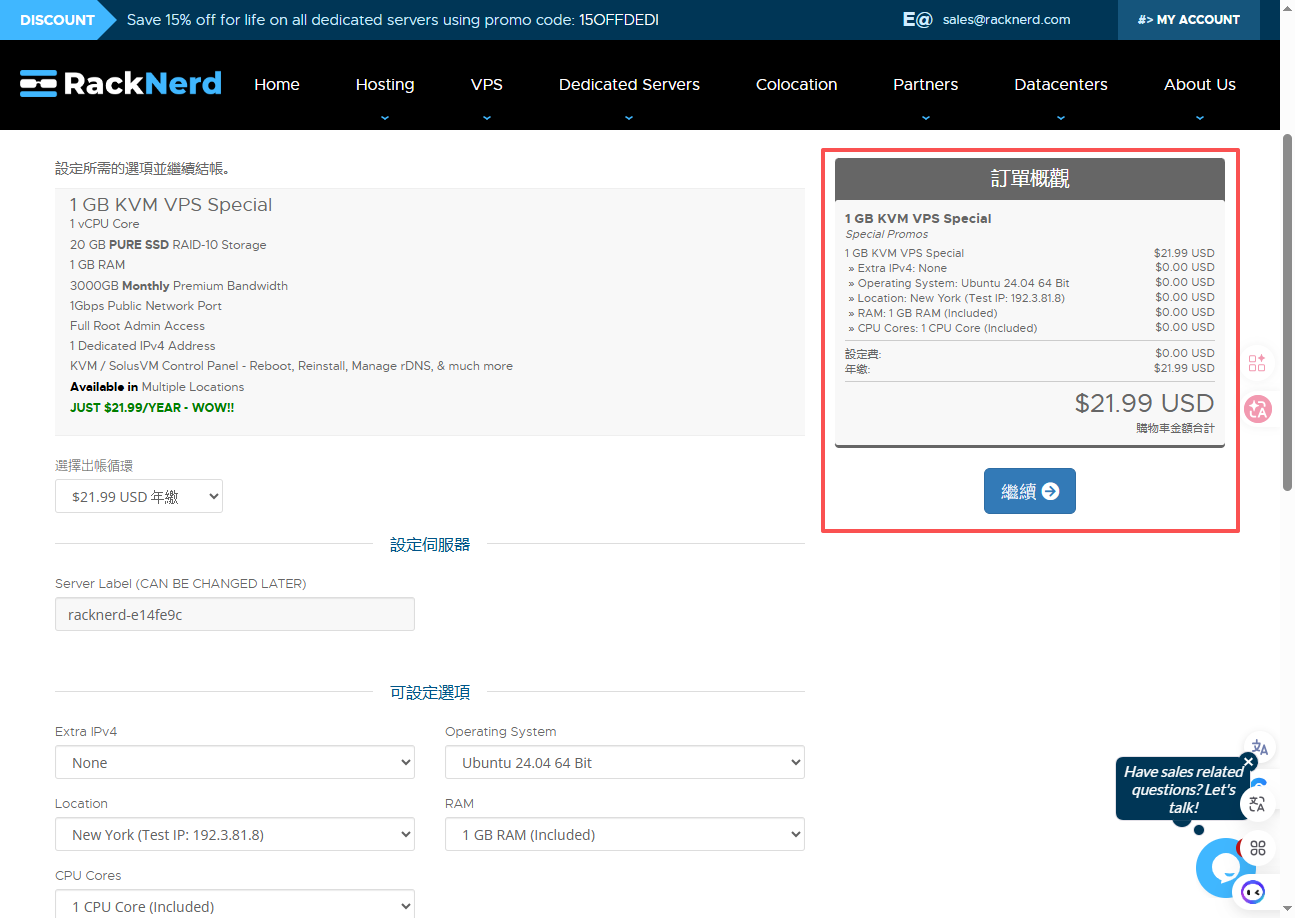Screen dimensions: 1295x918
Task: Click the blue 繼續 continue button
Action: 1030,491
